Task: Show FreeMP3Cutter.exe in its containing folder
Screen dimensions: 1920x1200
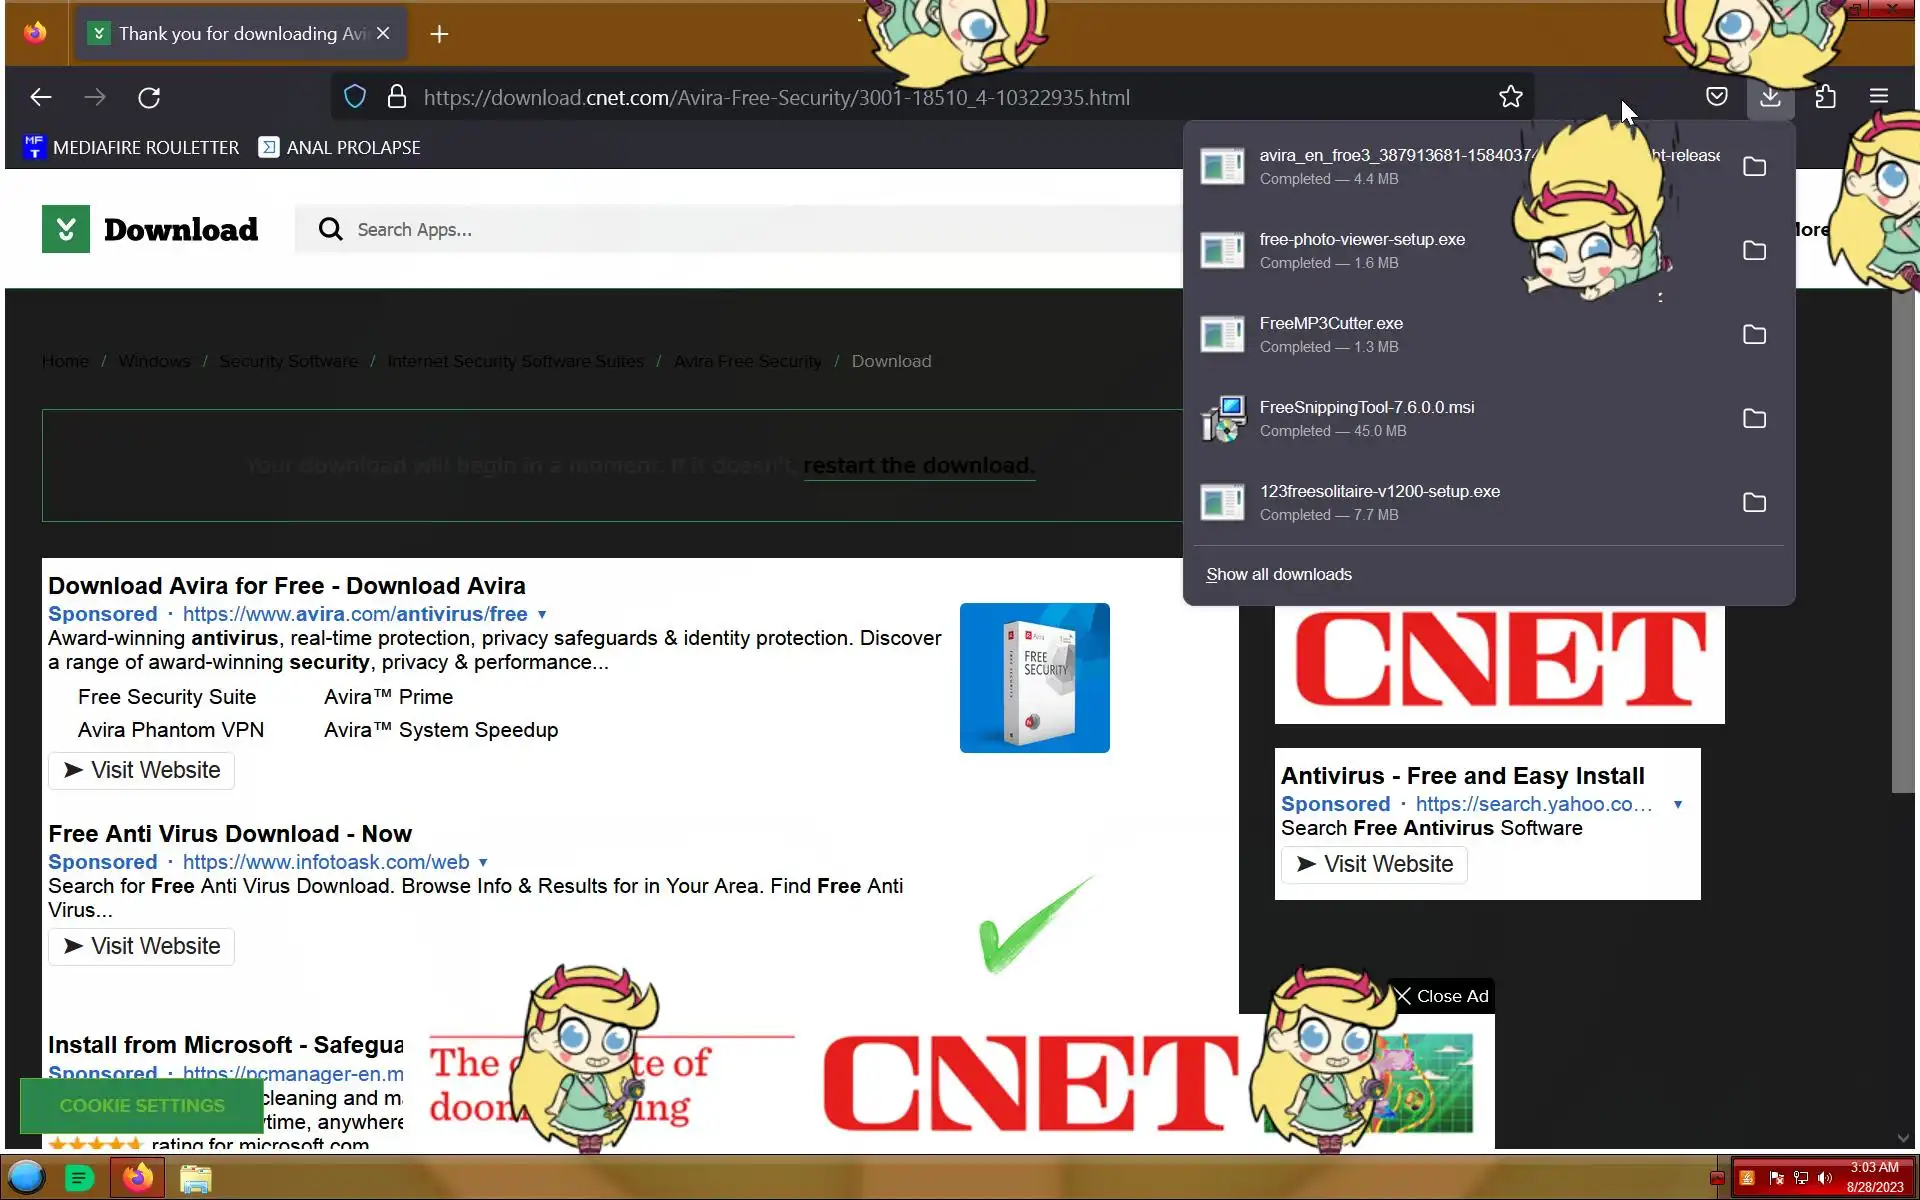Action: pos(1754,335)
